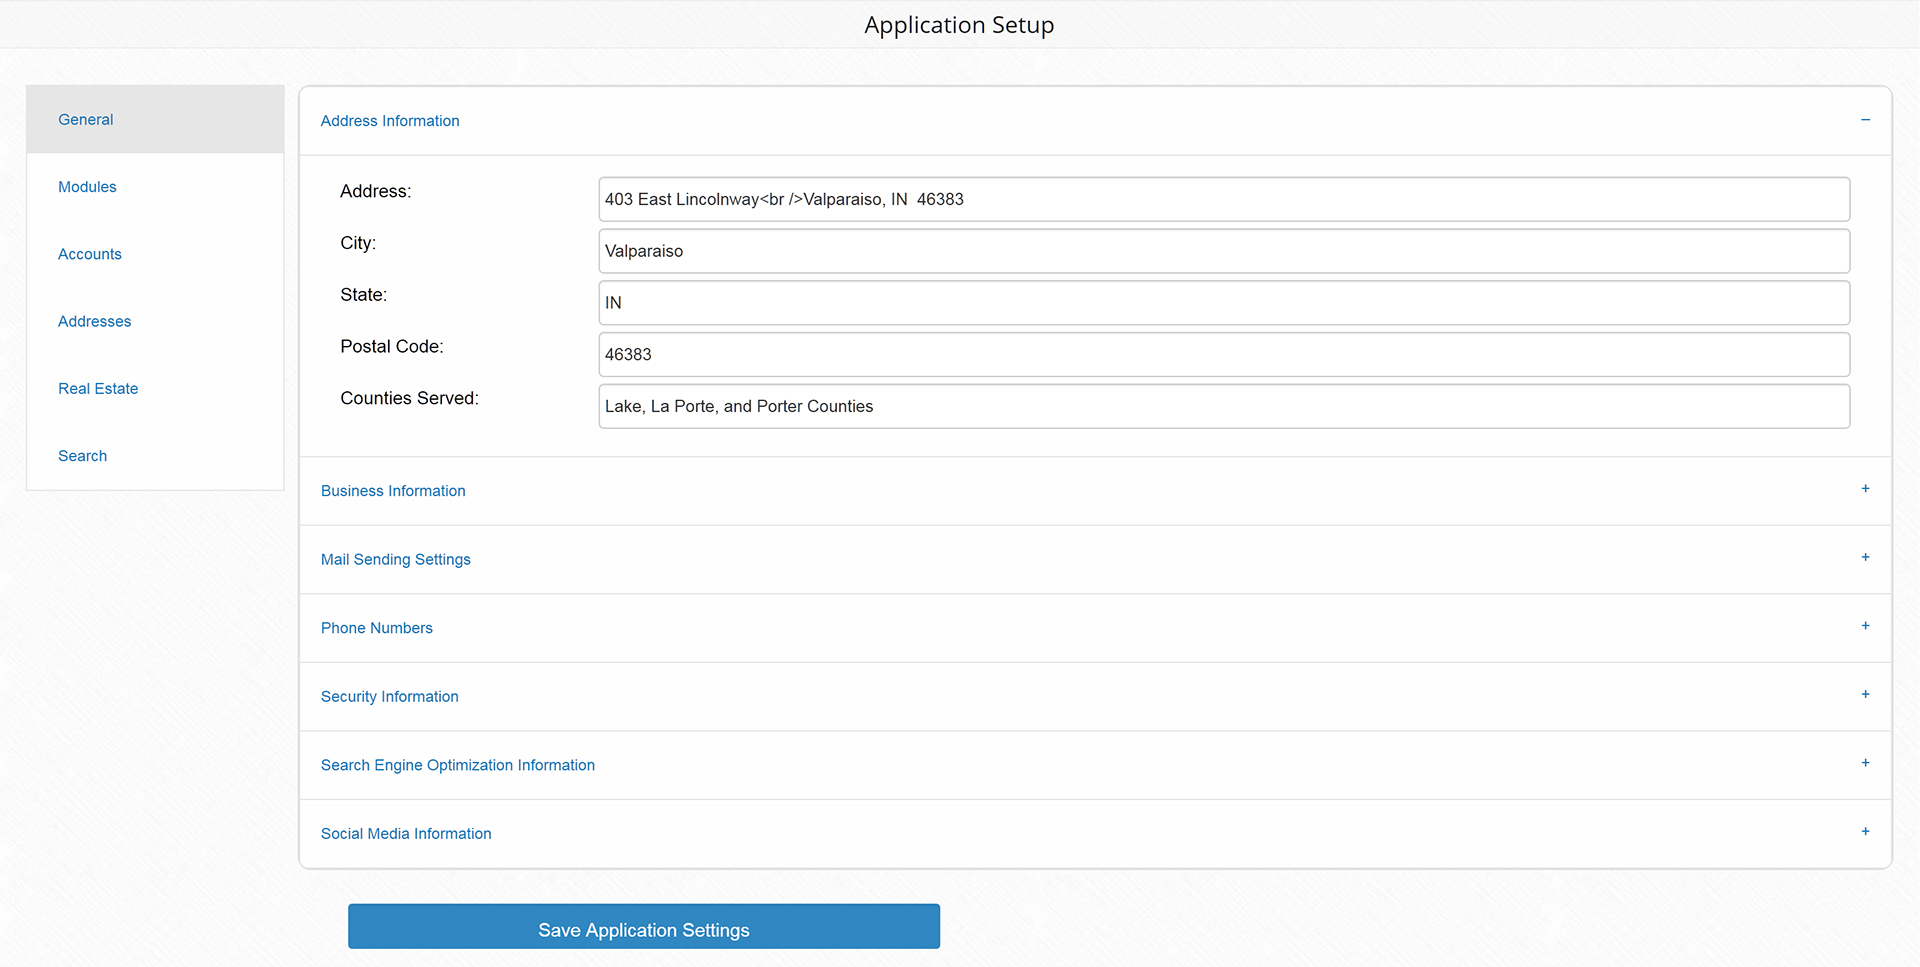Click the Postal Code field
1920x967 pixels.
click(x=1224, y=355)
